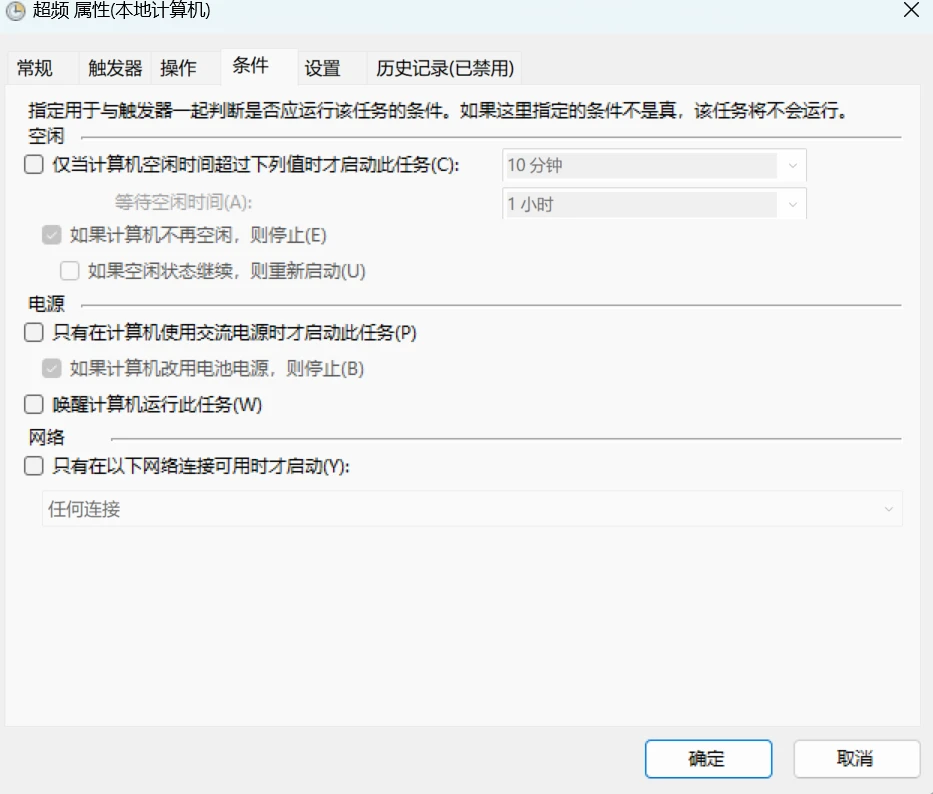Click the 指定用于与触发器一起判断 description text

(437, 110)
